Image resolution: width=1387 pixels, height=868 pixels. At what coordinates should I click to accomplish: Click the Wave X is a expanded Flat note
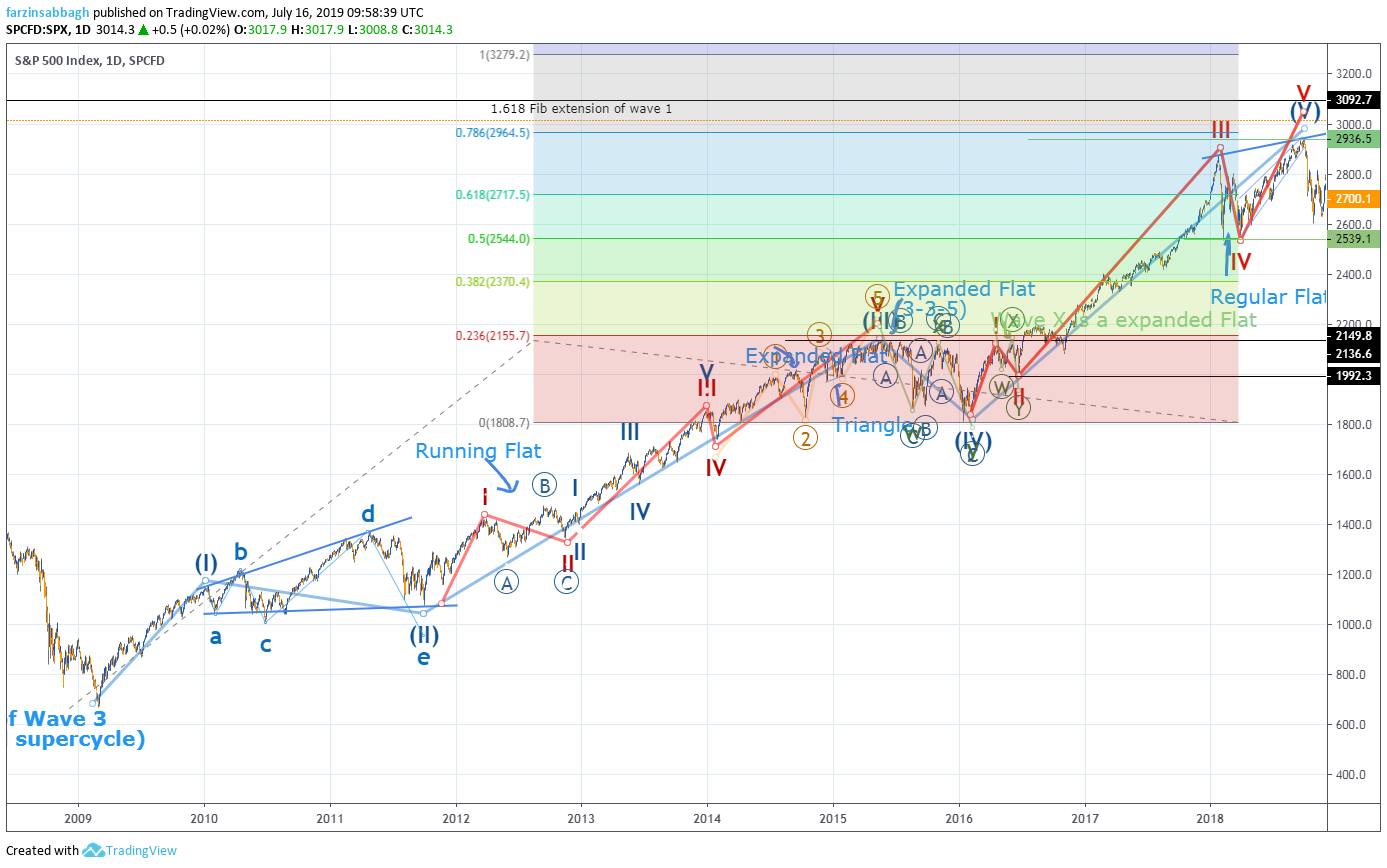[1123, 320]
